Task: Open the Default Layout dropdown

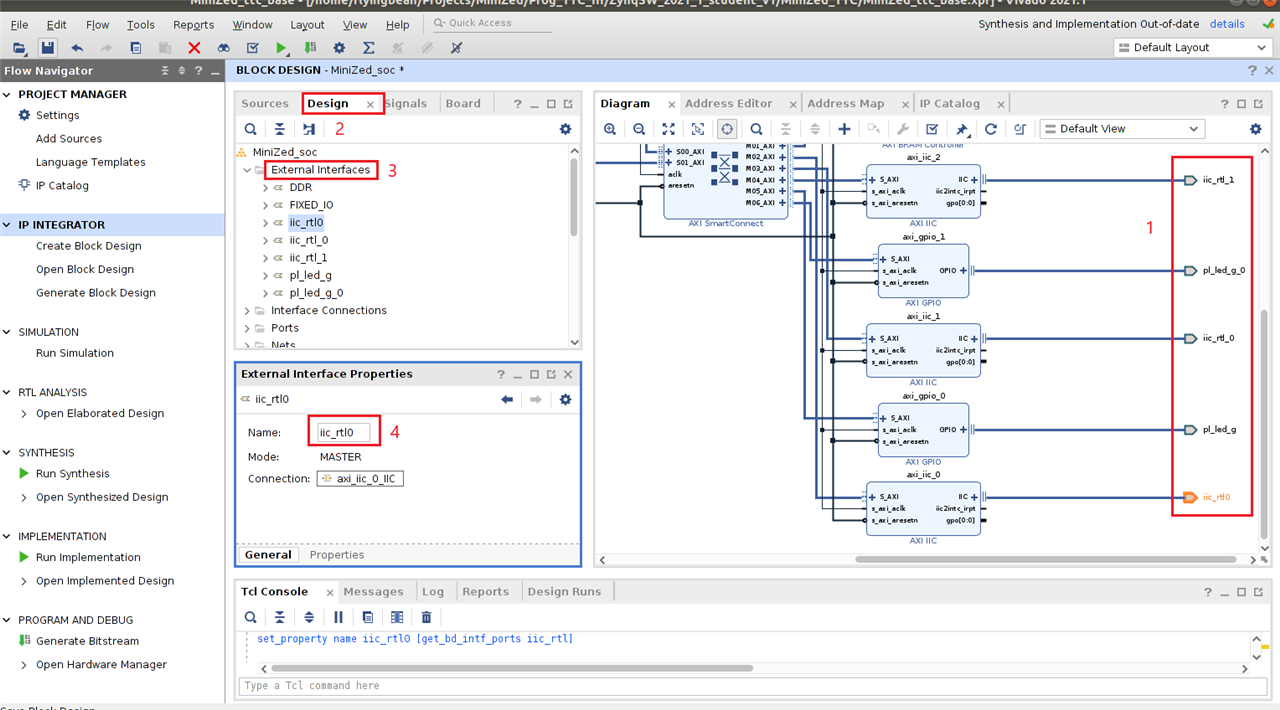Action: point(1193,47)
